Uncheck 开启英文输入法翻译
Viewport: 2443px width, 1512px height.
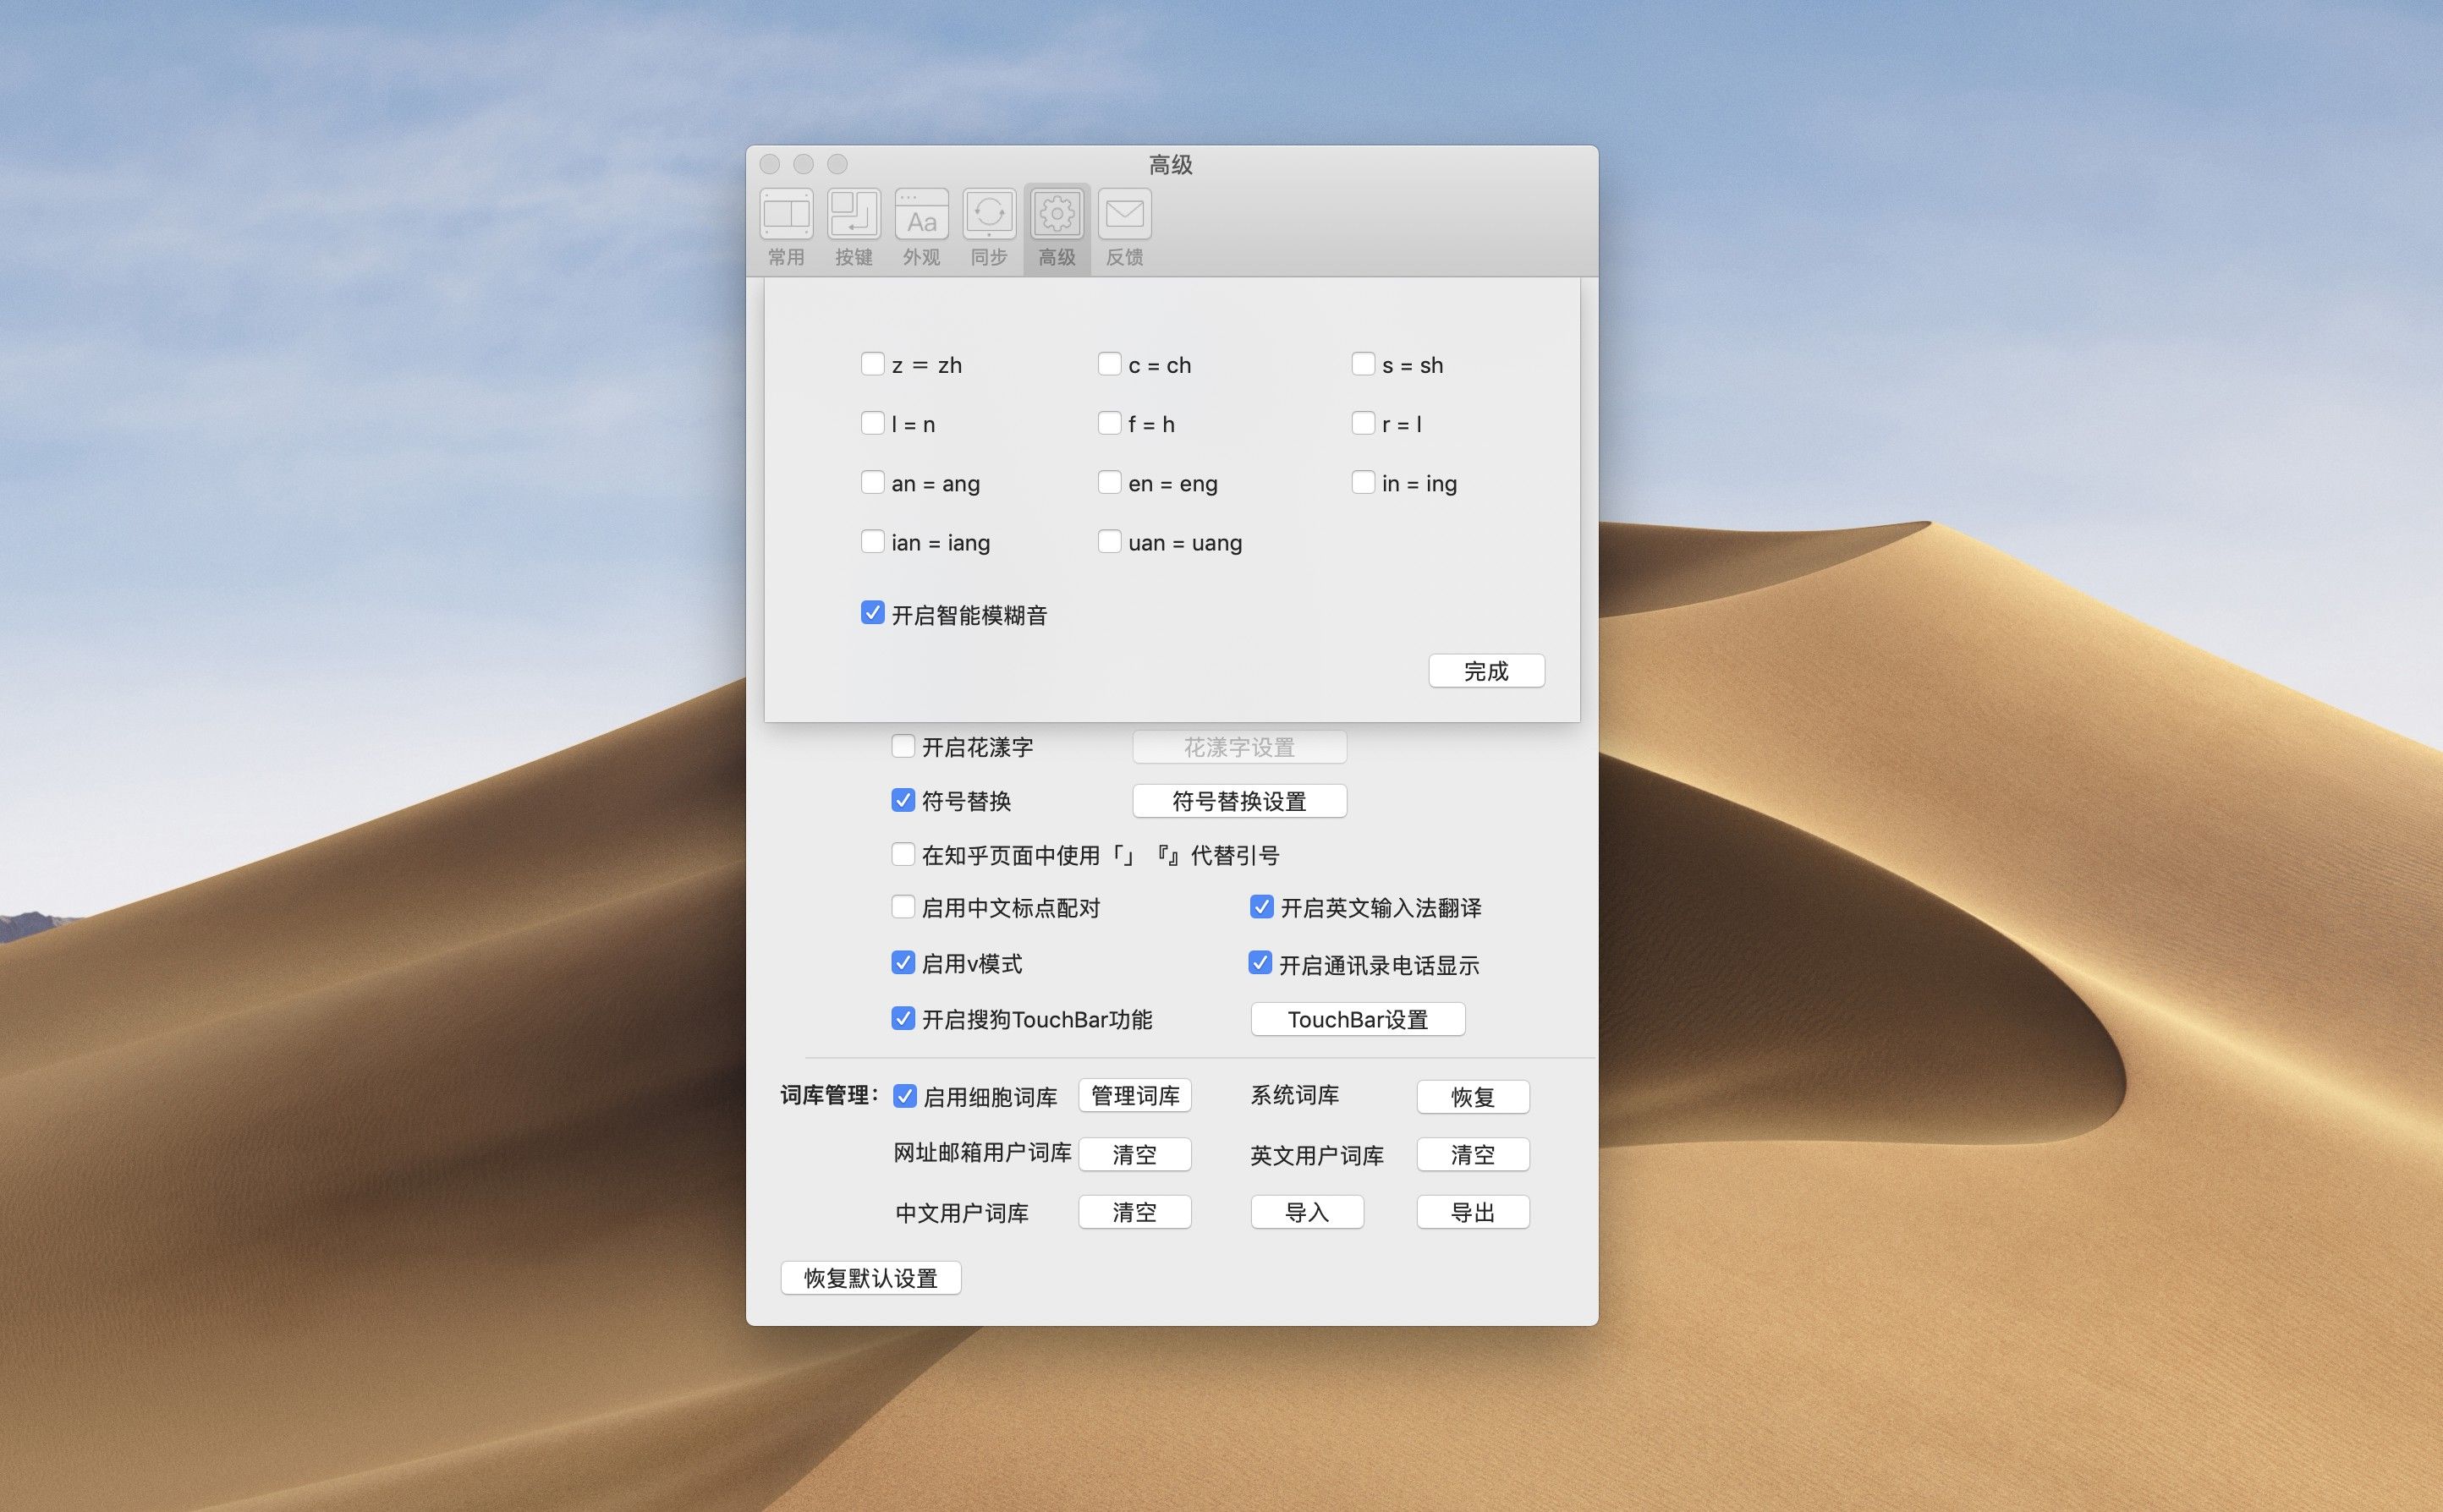pos(1262,907)
